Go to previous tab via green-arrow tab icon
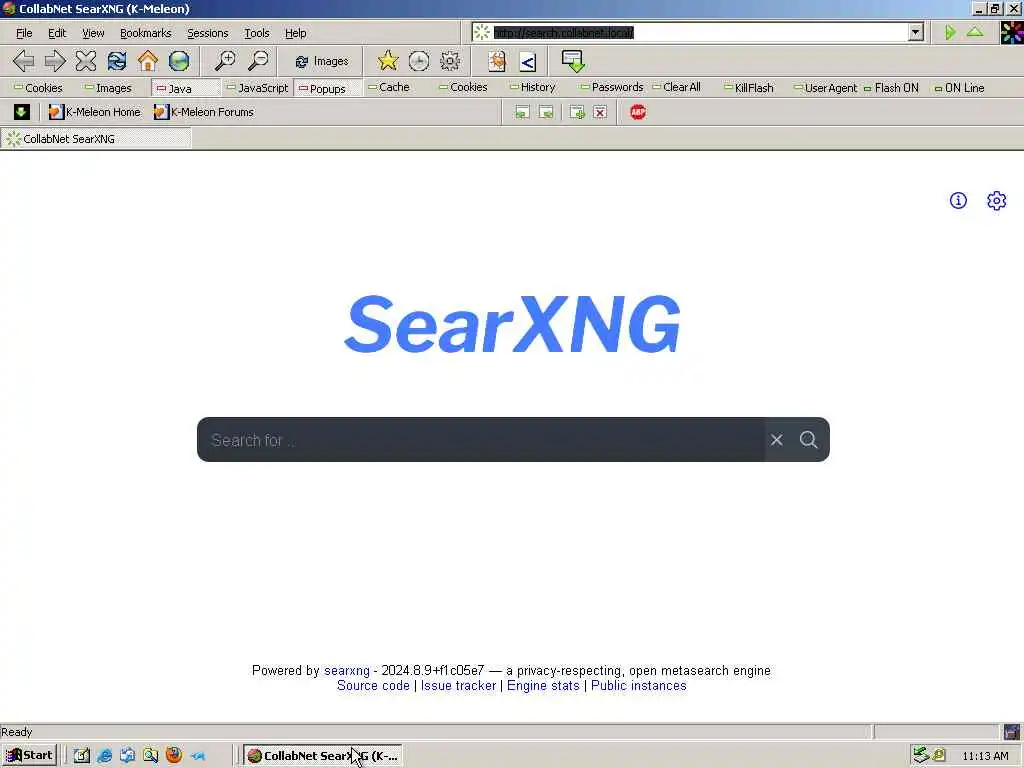 tap(522, 112)
